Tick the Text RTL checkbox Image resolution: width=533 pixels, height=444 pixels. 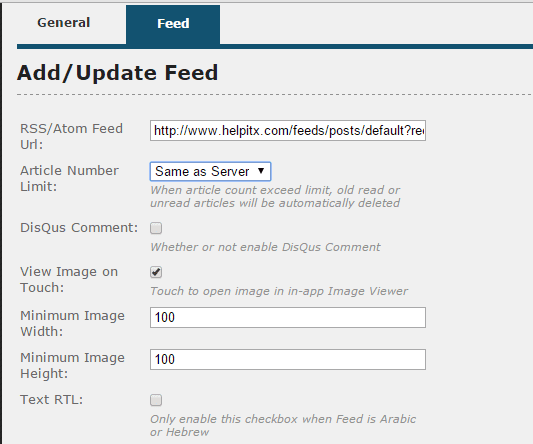(x=156, y=400)
